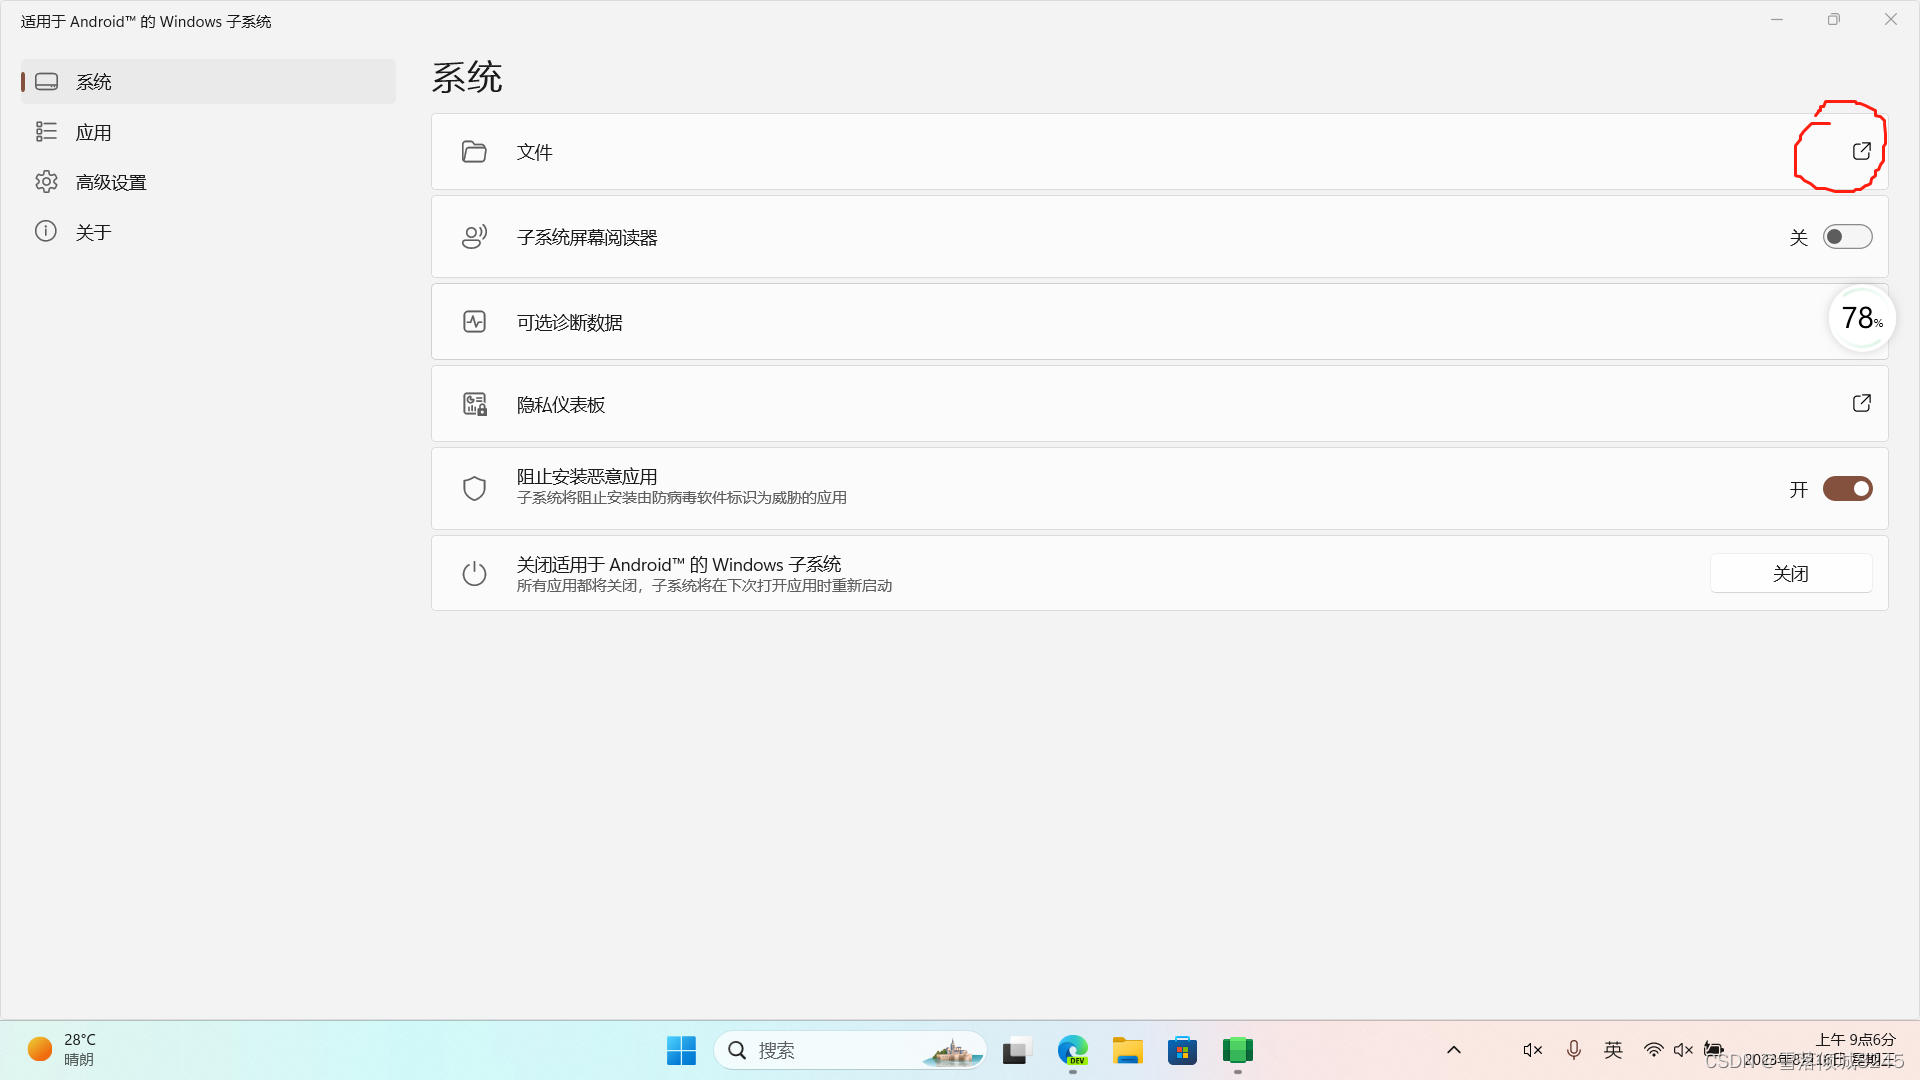Open the 关于 page
Image resolution: width=1920 pixels, height=1080 pixels.
(x=93, y=232)
